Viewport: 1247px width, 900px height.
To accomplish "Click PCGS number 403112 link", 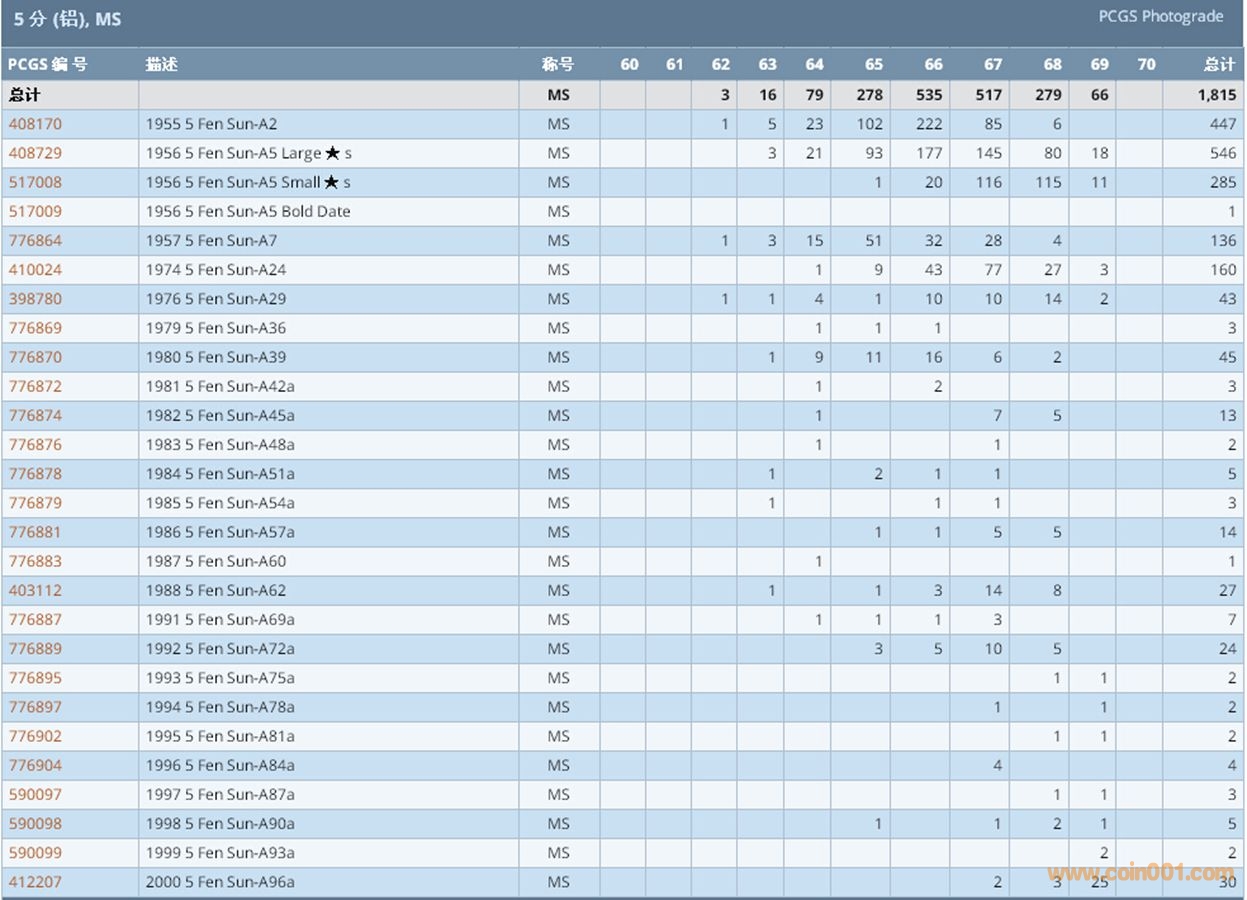I will tap(35, 590).
